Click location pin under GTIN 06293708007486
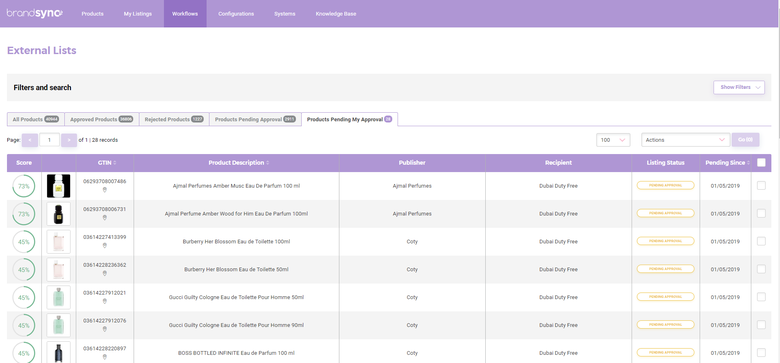 [x=104, y=189]
